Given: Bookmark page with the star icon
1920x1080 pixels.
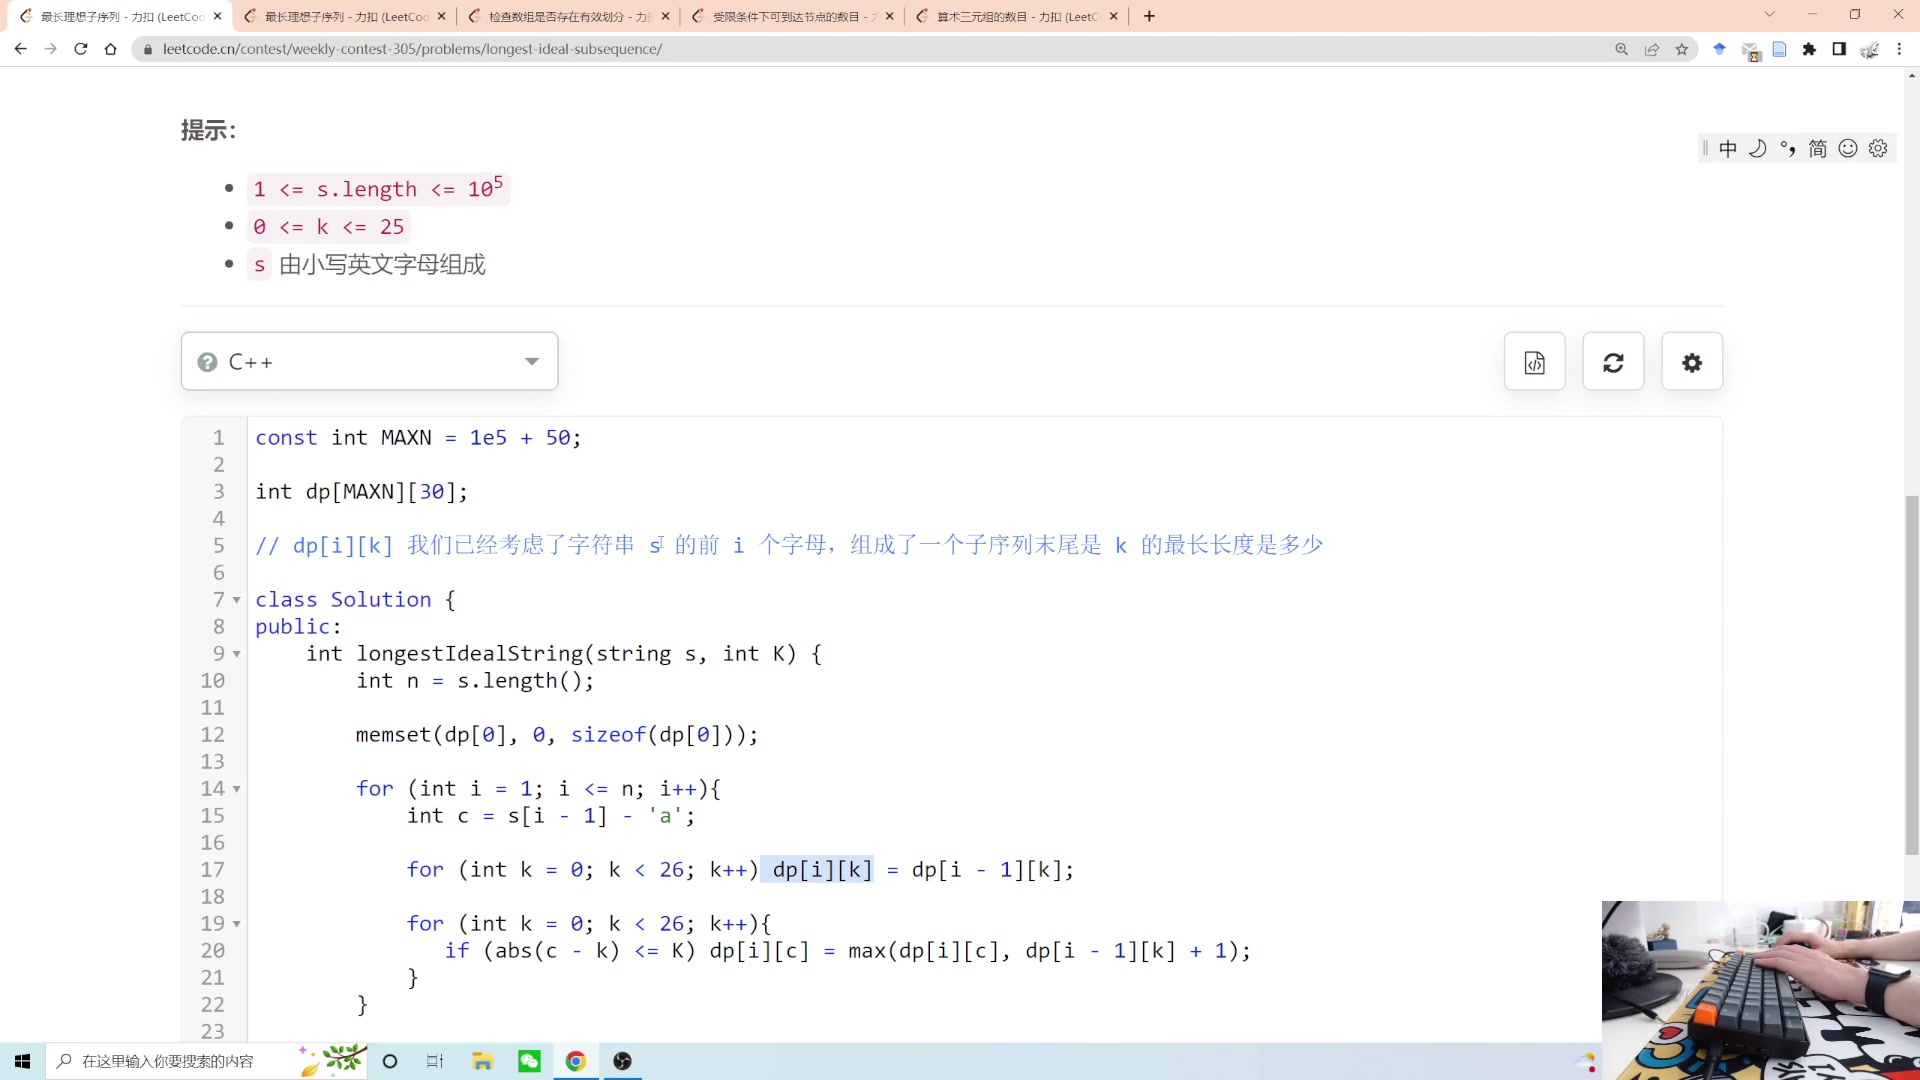Looking at the screenshot, I should (x=1682, y=49).
